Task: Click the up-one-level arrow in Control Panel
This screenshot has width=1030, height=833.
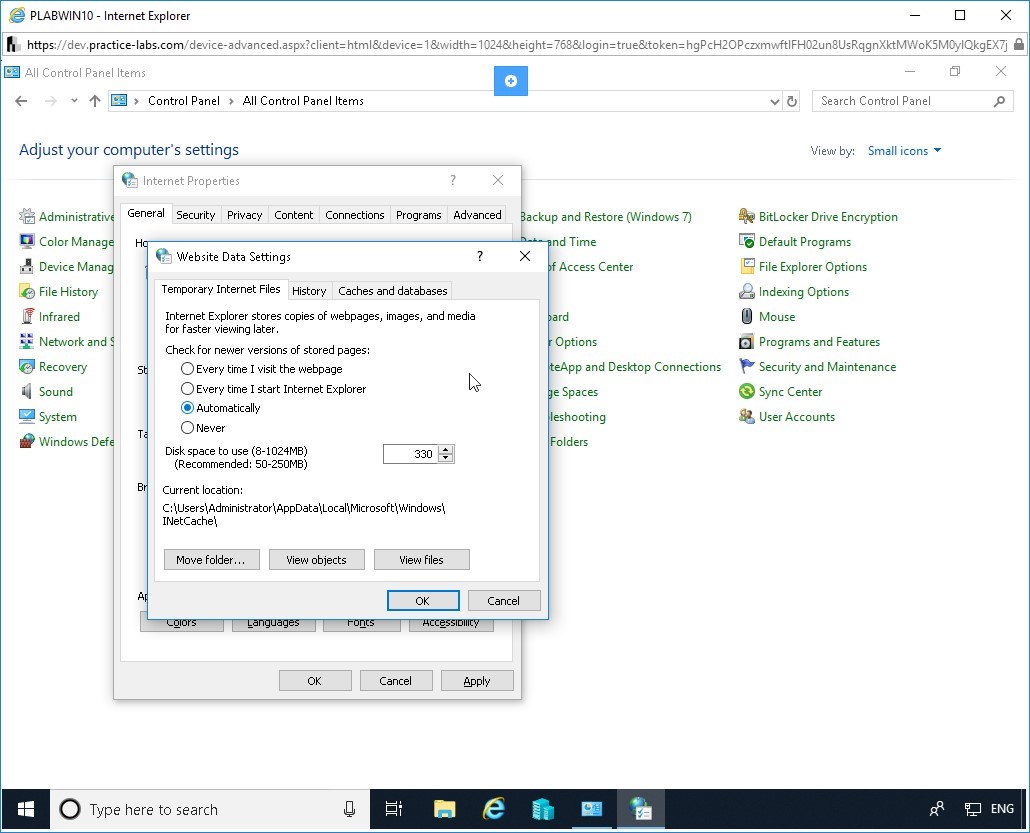Action: (x=95, y=101)
